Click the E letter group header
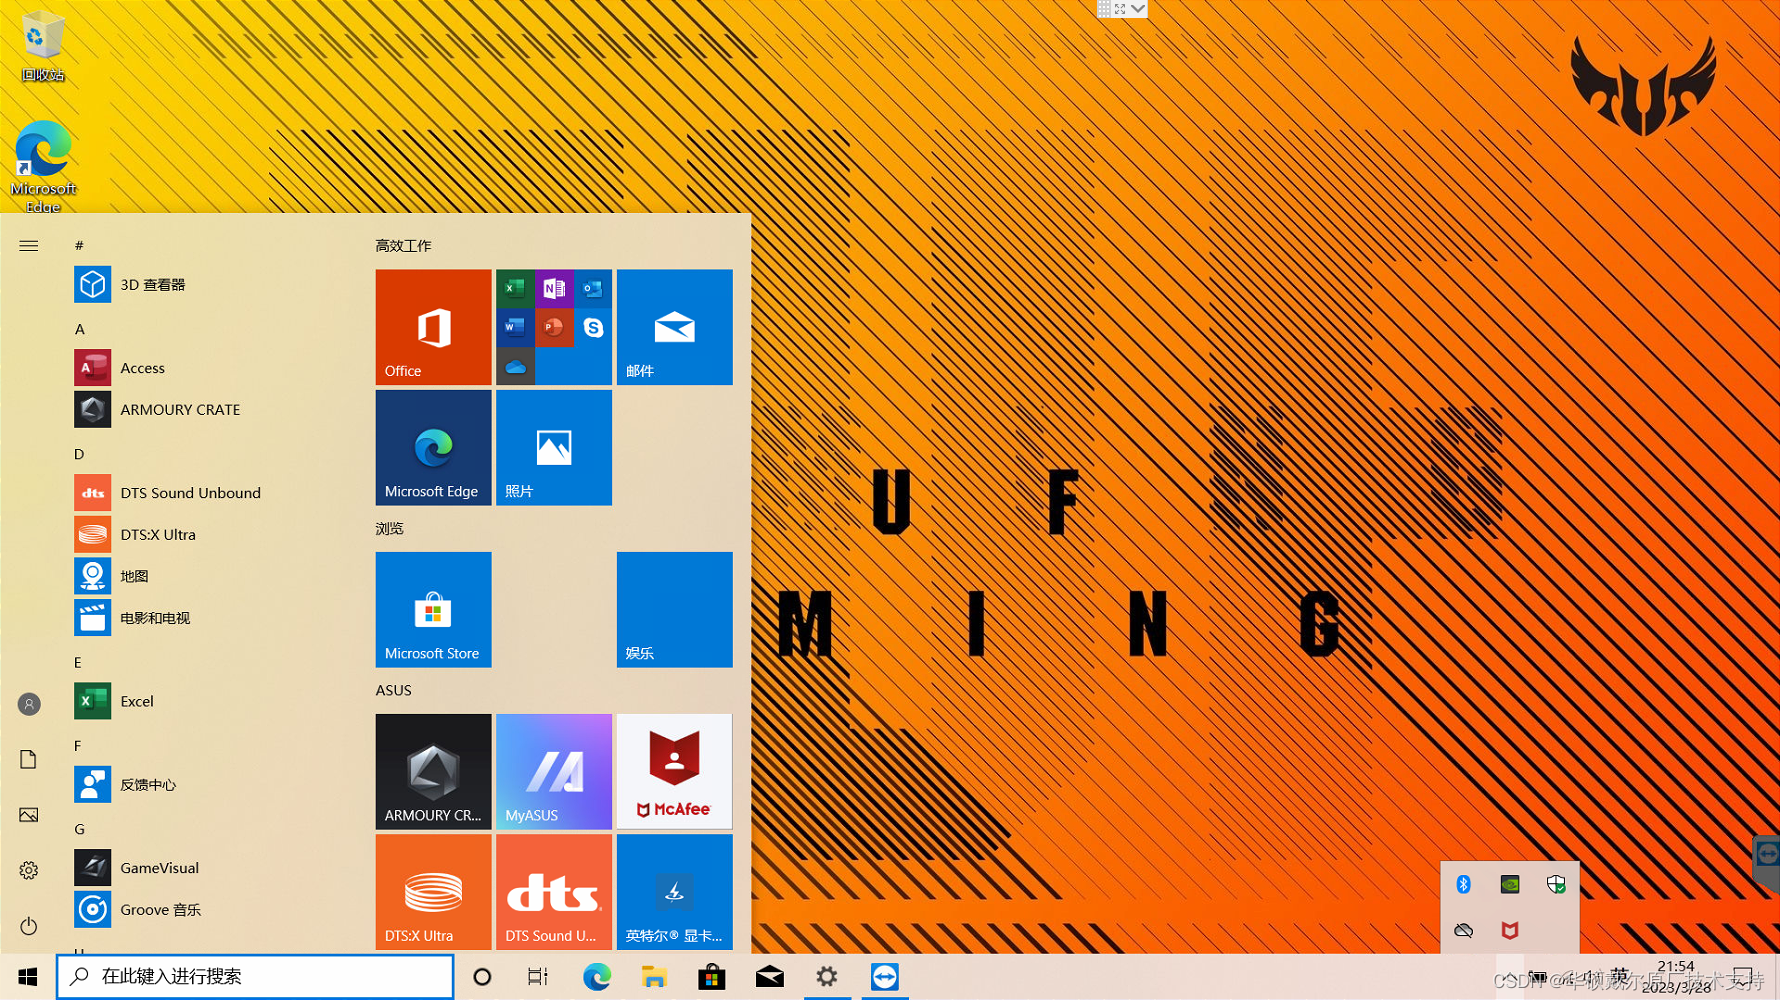This screenshot has height=1000, width=1780. point(78,662)
